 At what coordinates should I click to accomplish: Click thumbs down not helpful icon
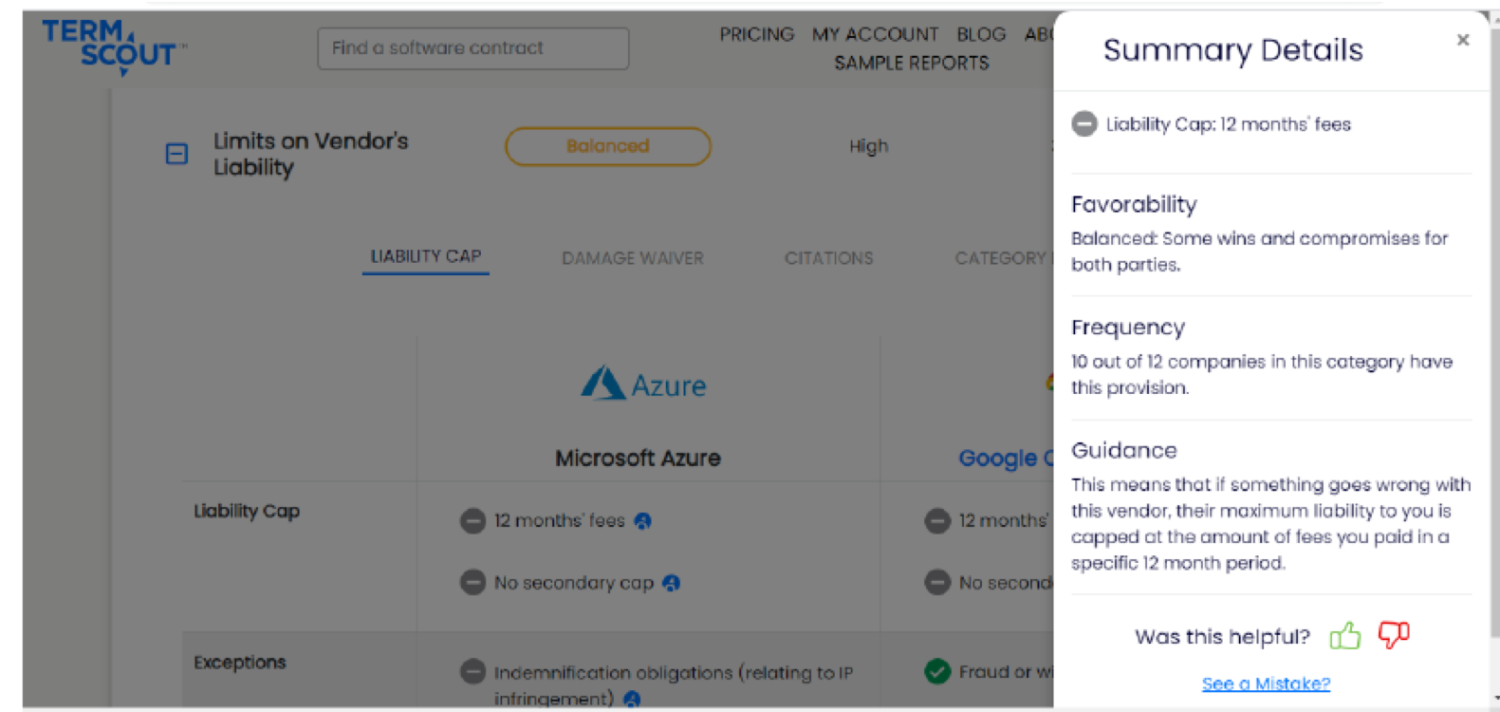[x=1393, y=635]
